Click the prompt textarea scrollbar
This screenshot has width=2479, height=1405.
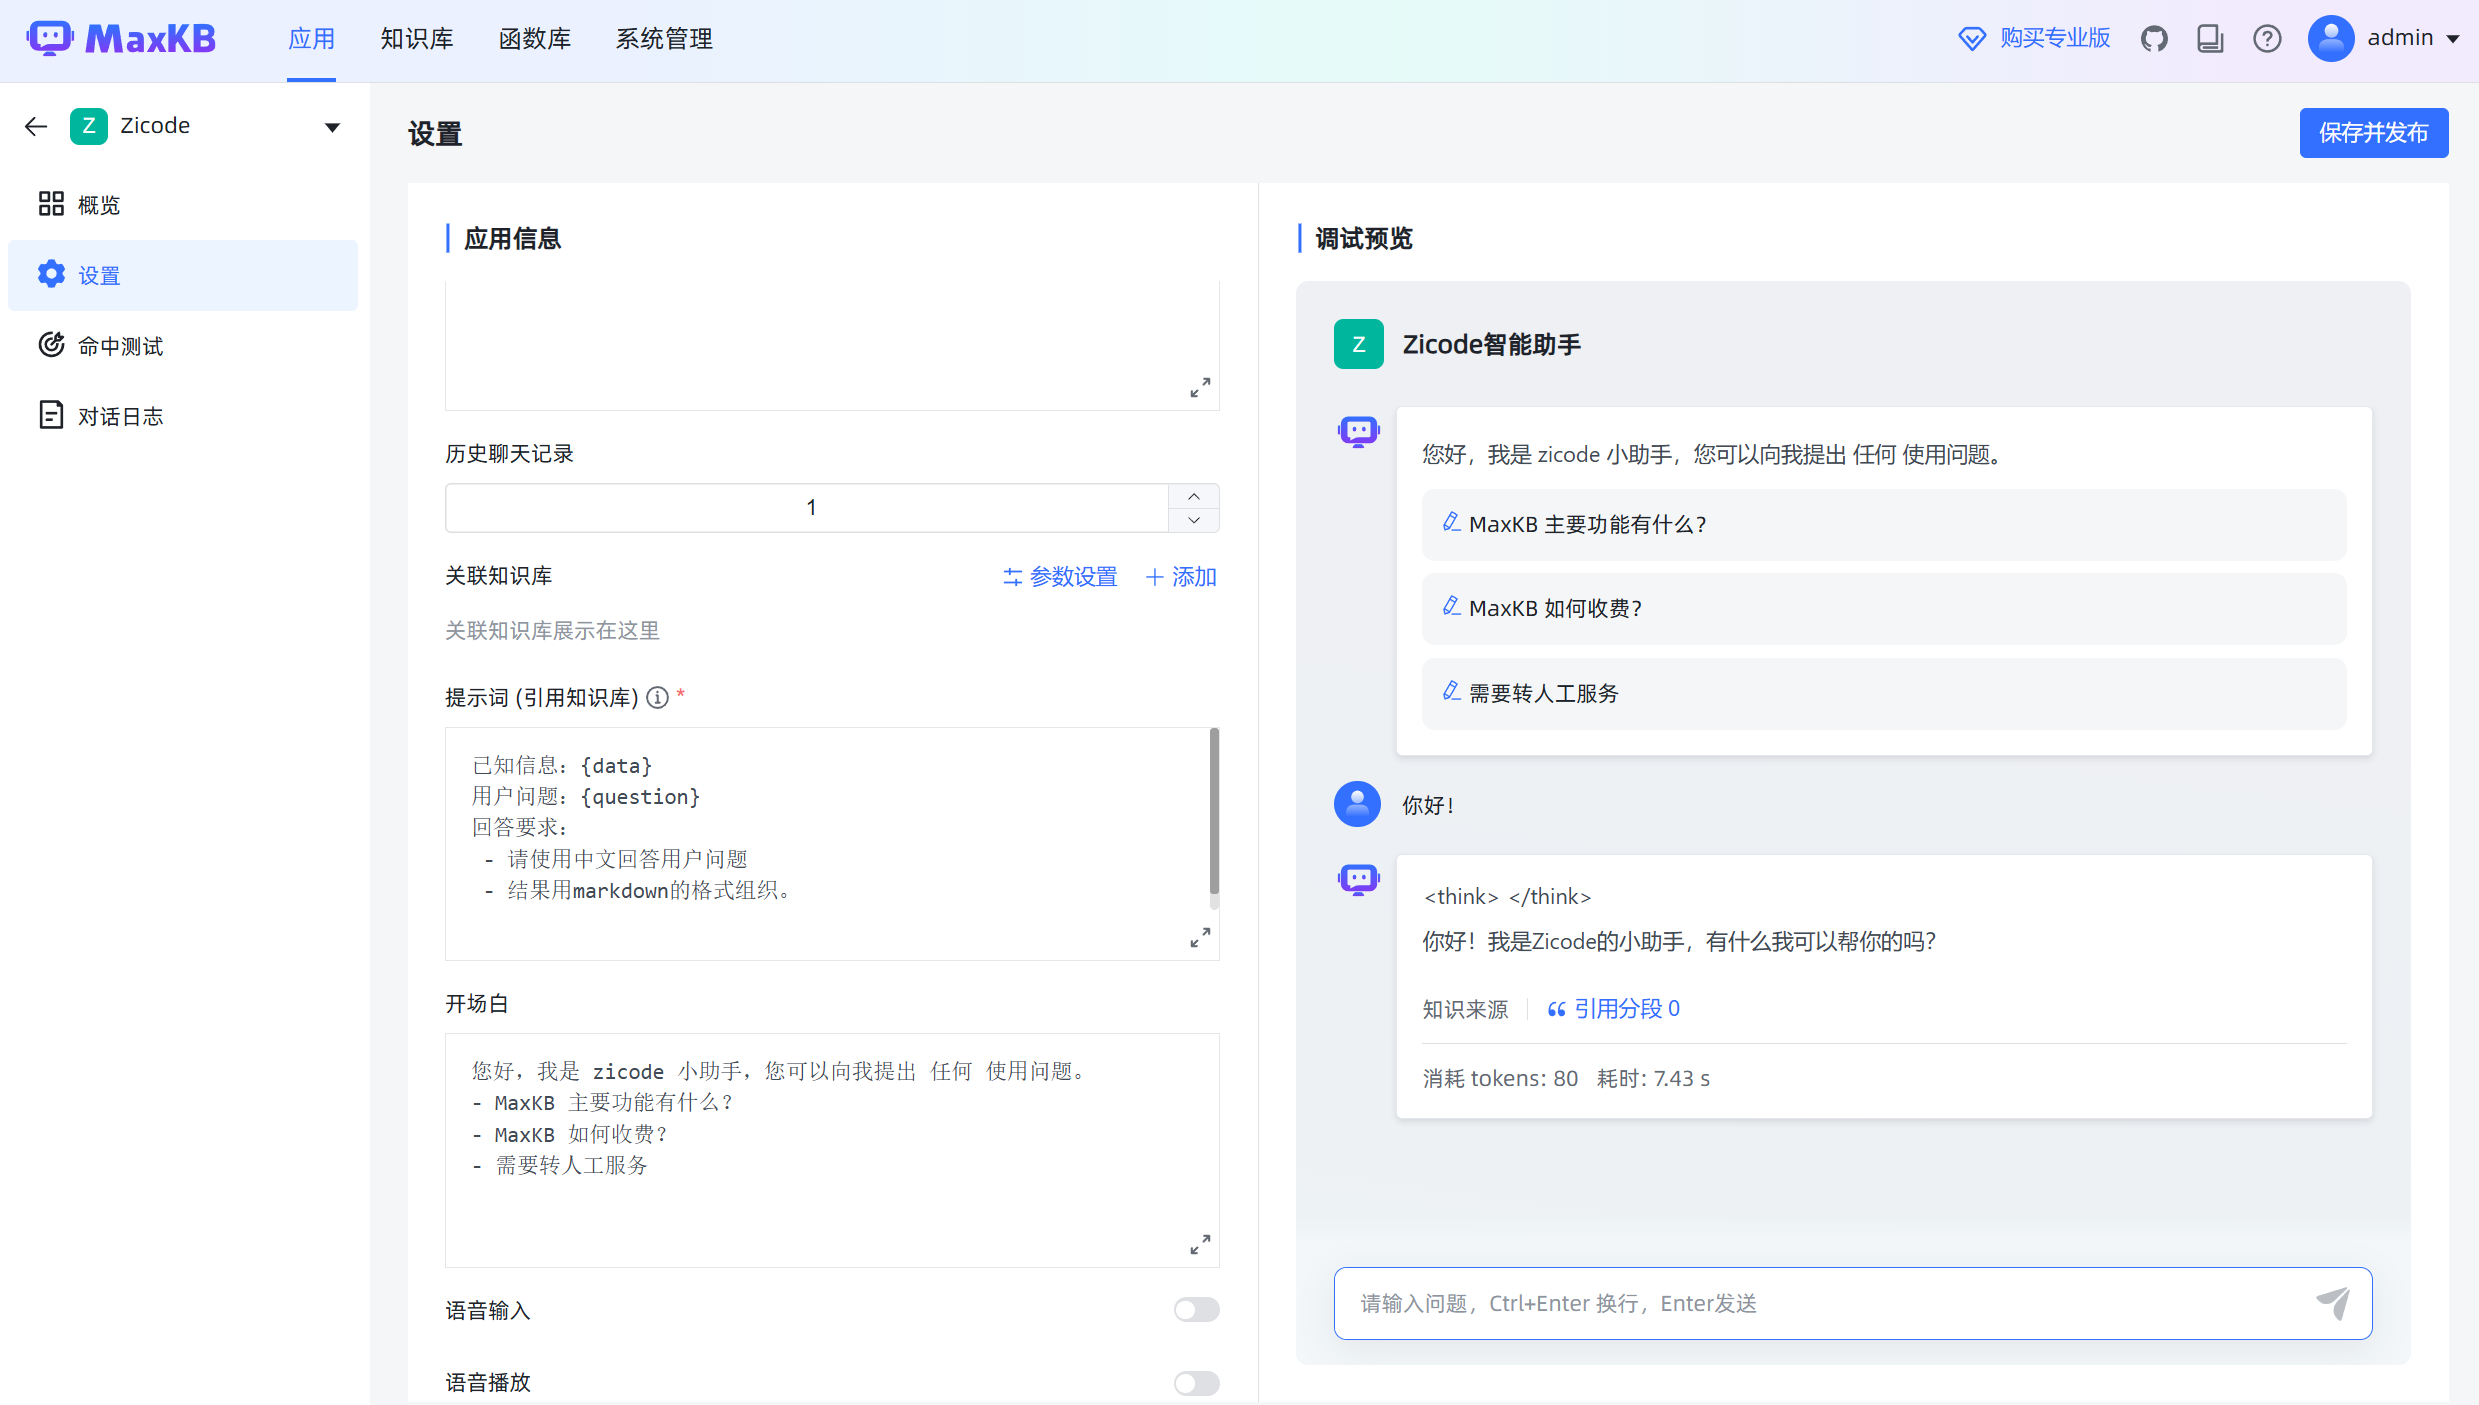coord(1214,810)
